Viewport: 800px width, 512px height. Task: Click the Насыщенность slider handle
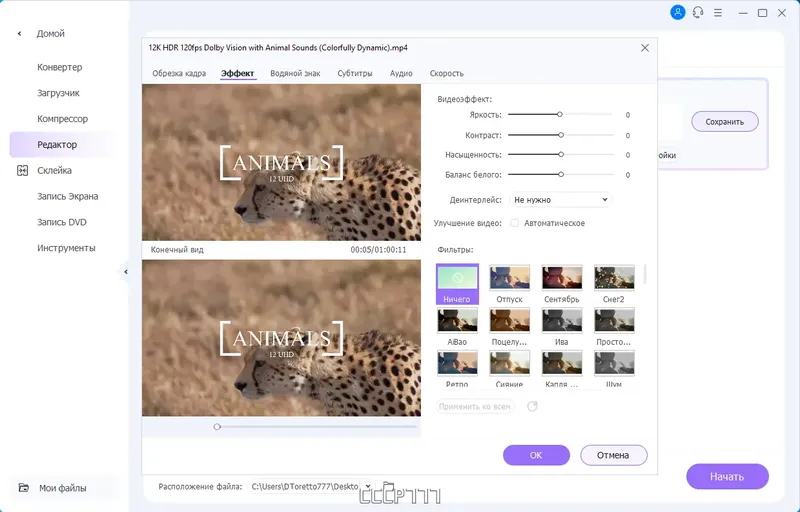point(561,155)
